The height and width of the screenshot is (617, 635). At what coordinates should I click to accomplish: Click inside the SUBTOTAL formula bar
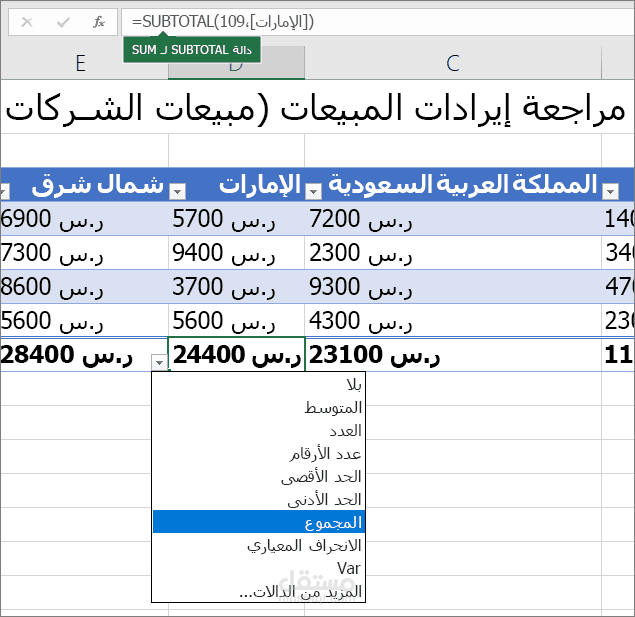click(x=377, y=22)
